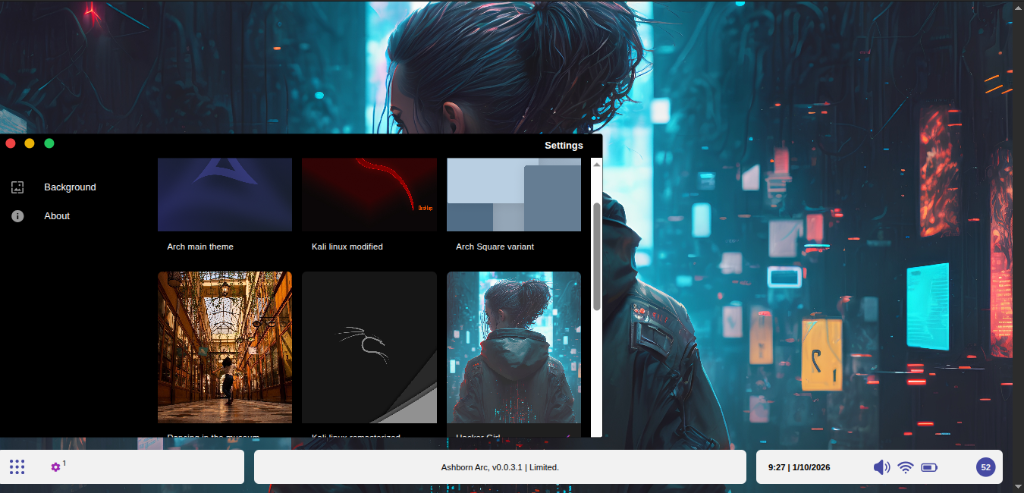The height and width of the screenshot is (493, 1024).
Task: Click the settings wallpaper list scrollbar
Action: [x=597, y=255]
